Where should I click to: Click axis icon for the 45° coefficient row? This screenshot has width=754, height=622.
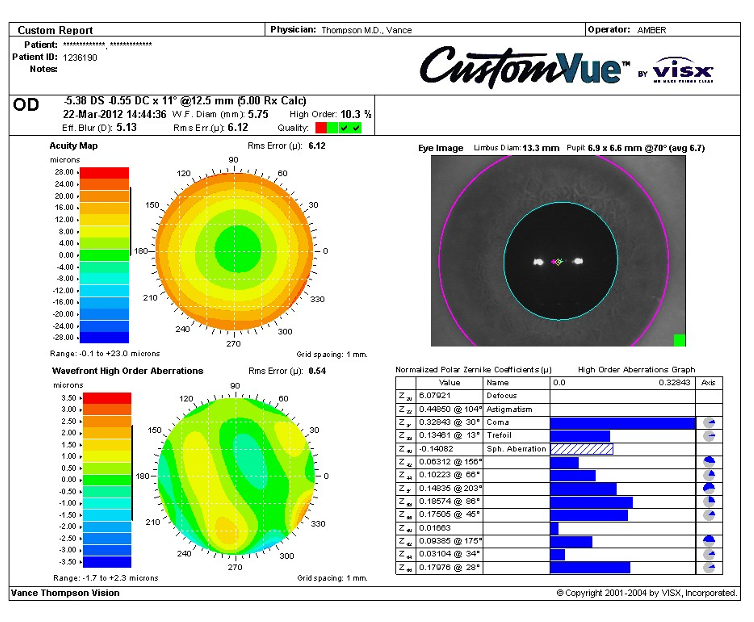(x=709, y=515)
